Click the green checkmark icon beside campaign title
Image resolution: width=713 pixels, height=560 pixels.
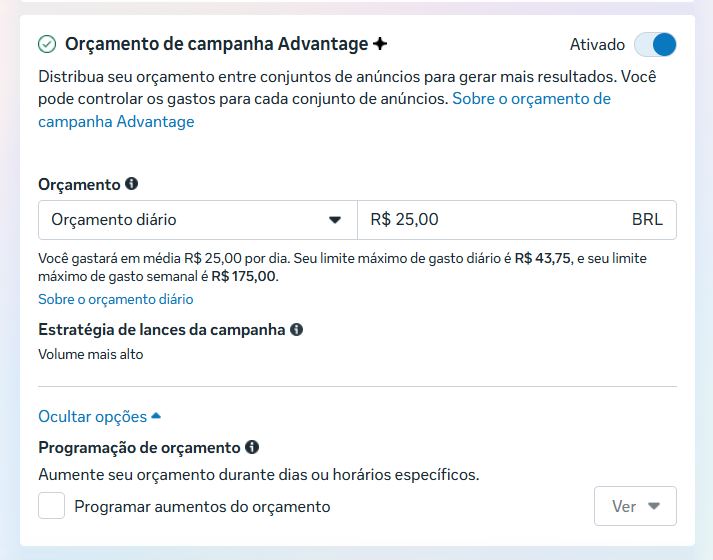pos(47,44)
